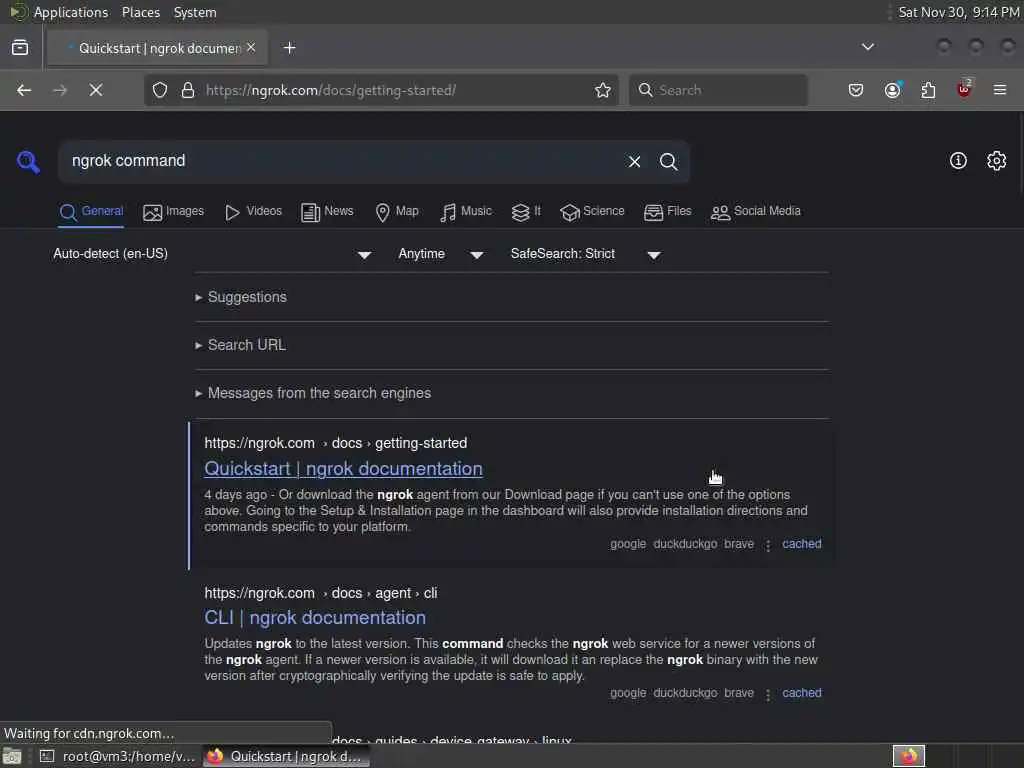
Task: Click brave label under Quickstart result
Action: tap(739, 544)
